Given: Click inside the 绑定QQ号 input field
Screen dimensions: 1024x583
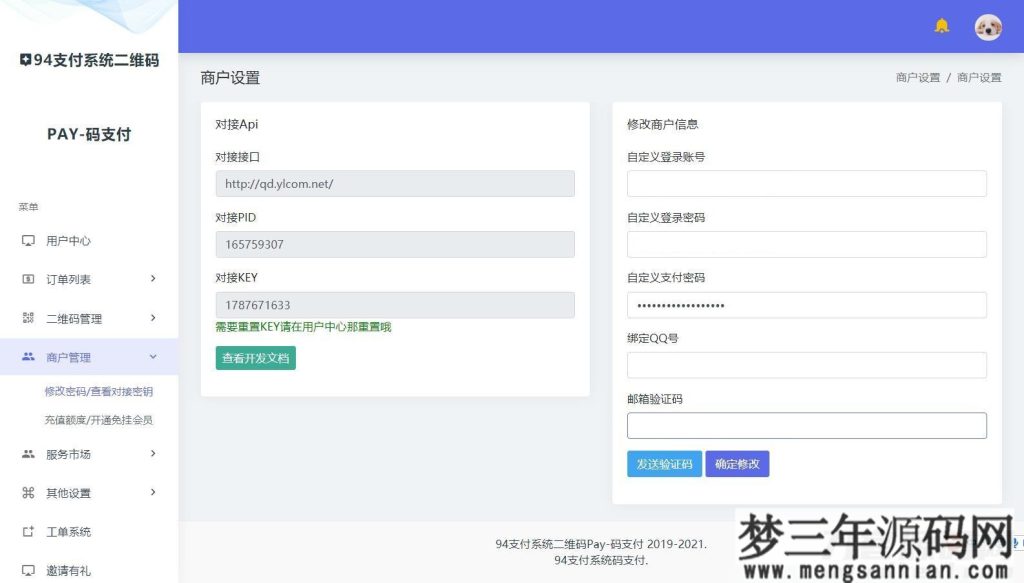Looking at the screenshot, I should (805, 365).
